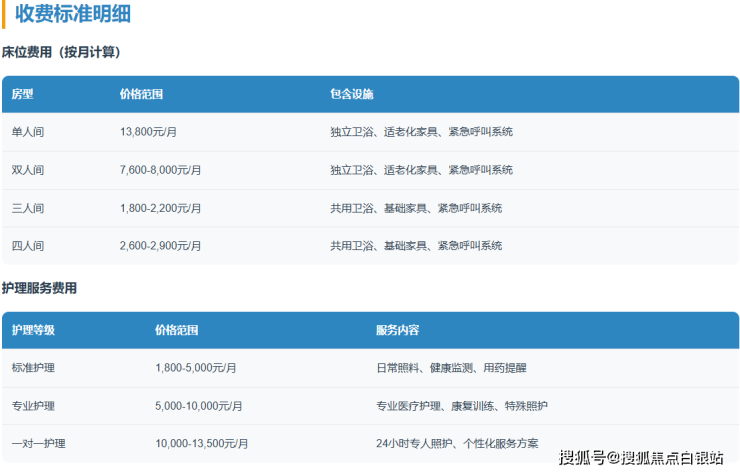This screenshot has height=474, width=740.
Task: Click the 7,600-8,000元/月 price cell
Action: point(160,170)
